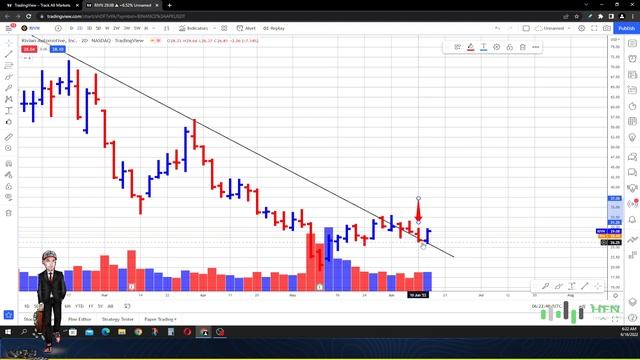The height and width of the screenshot is (360, 640).
Task: Open the Unnamed layout dropdown arrow
Action: (x=569, y=28)
